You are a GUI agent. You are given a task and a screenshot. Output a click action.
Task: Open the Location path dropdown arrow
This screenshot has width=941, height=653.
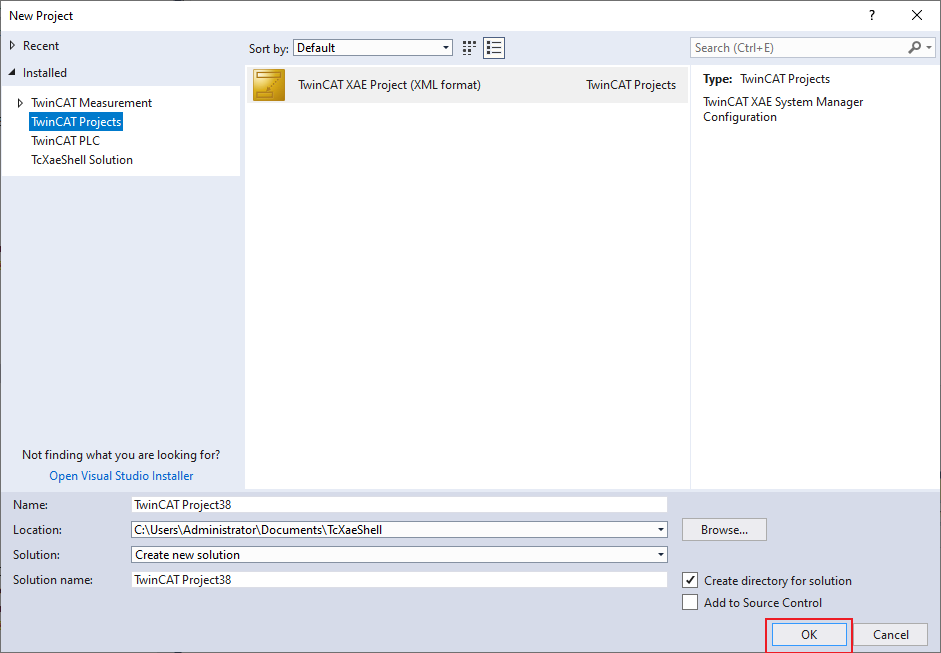[661, 529]
